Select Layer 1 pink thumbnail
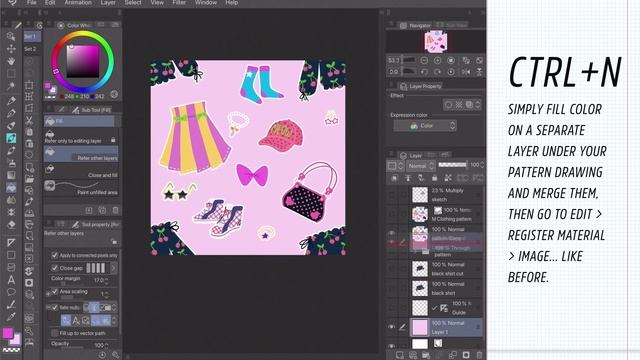Image resolution: width=640 pixels, height=360 pixels. click(x=420, y=327)
